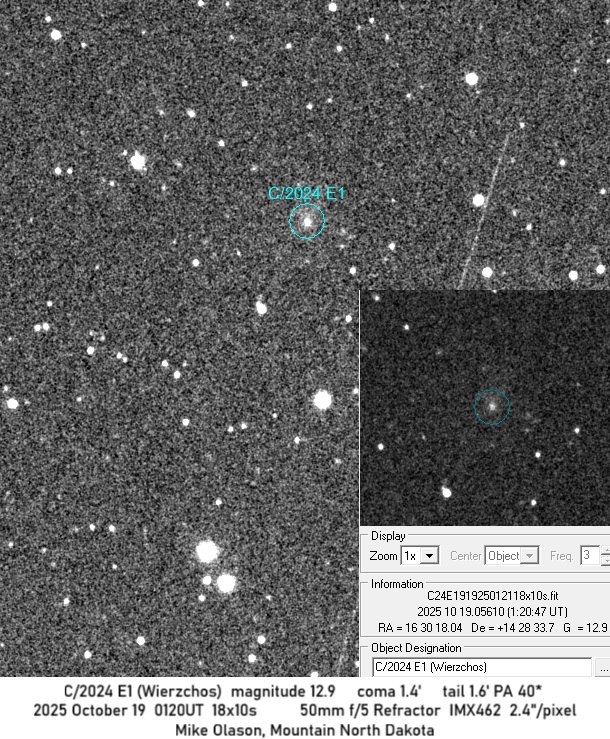
Task: Click the observation date and time line
Action: [x=482, y=610]
